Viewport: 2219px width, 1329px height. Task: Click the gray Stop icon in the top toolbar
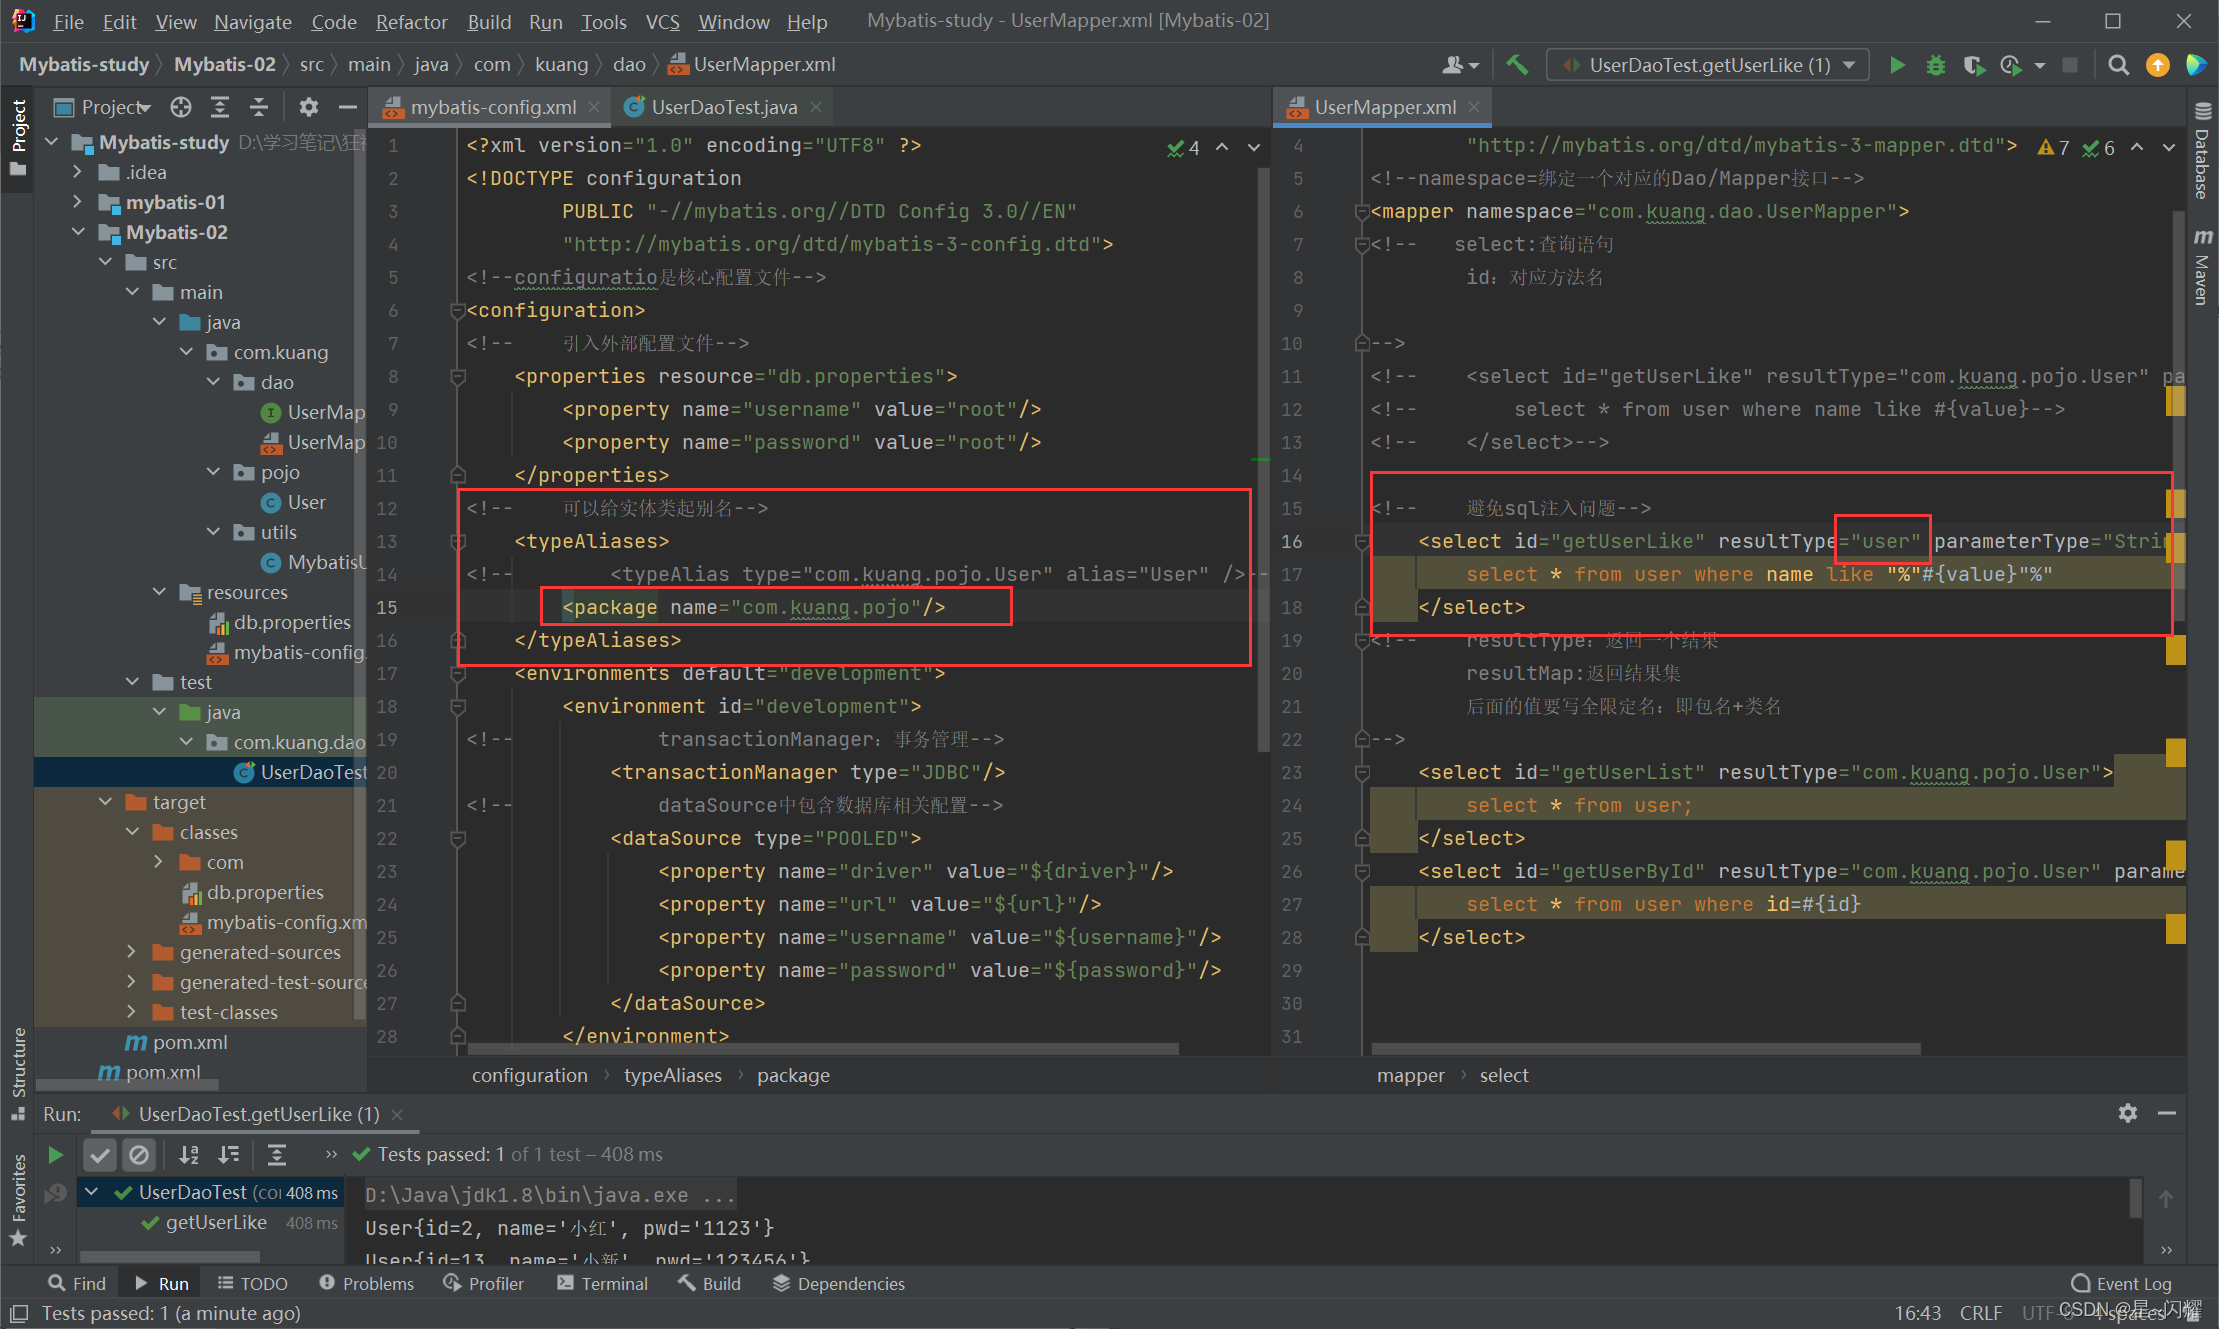pos(2070,65)
